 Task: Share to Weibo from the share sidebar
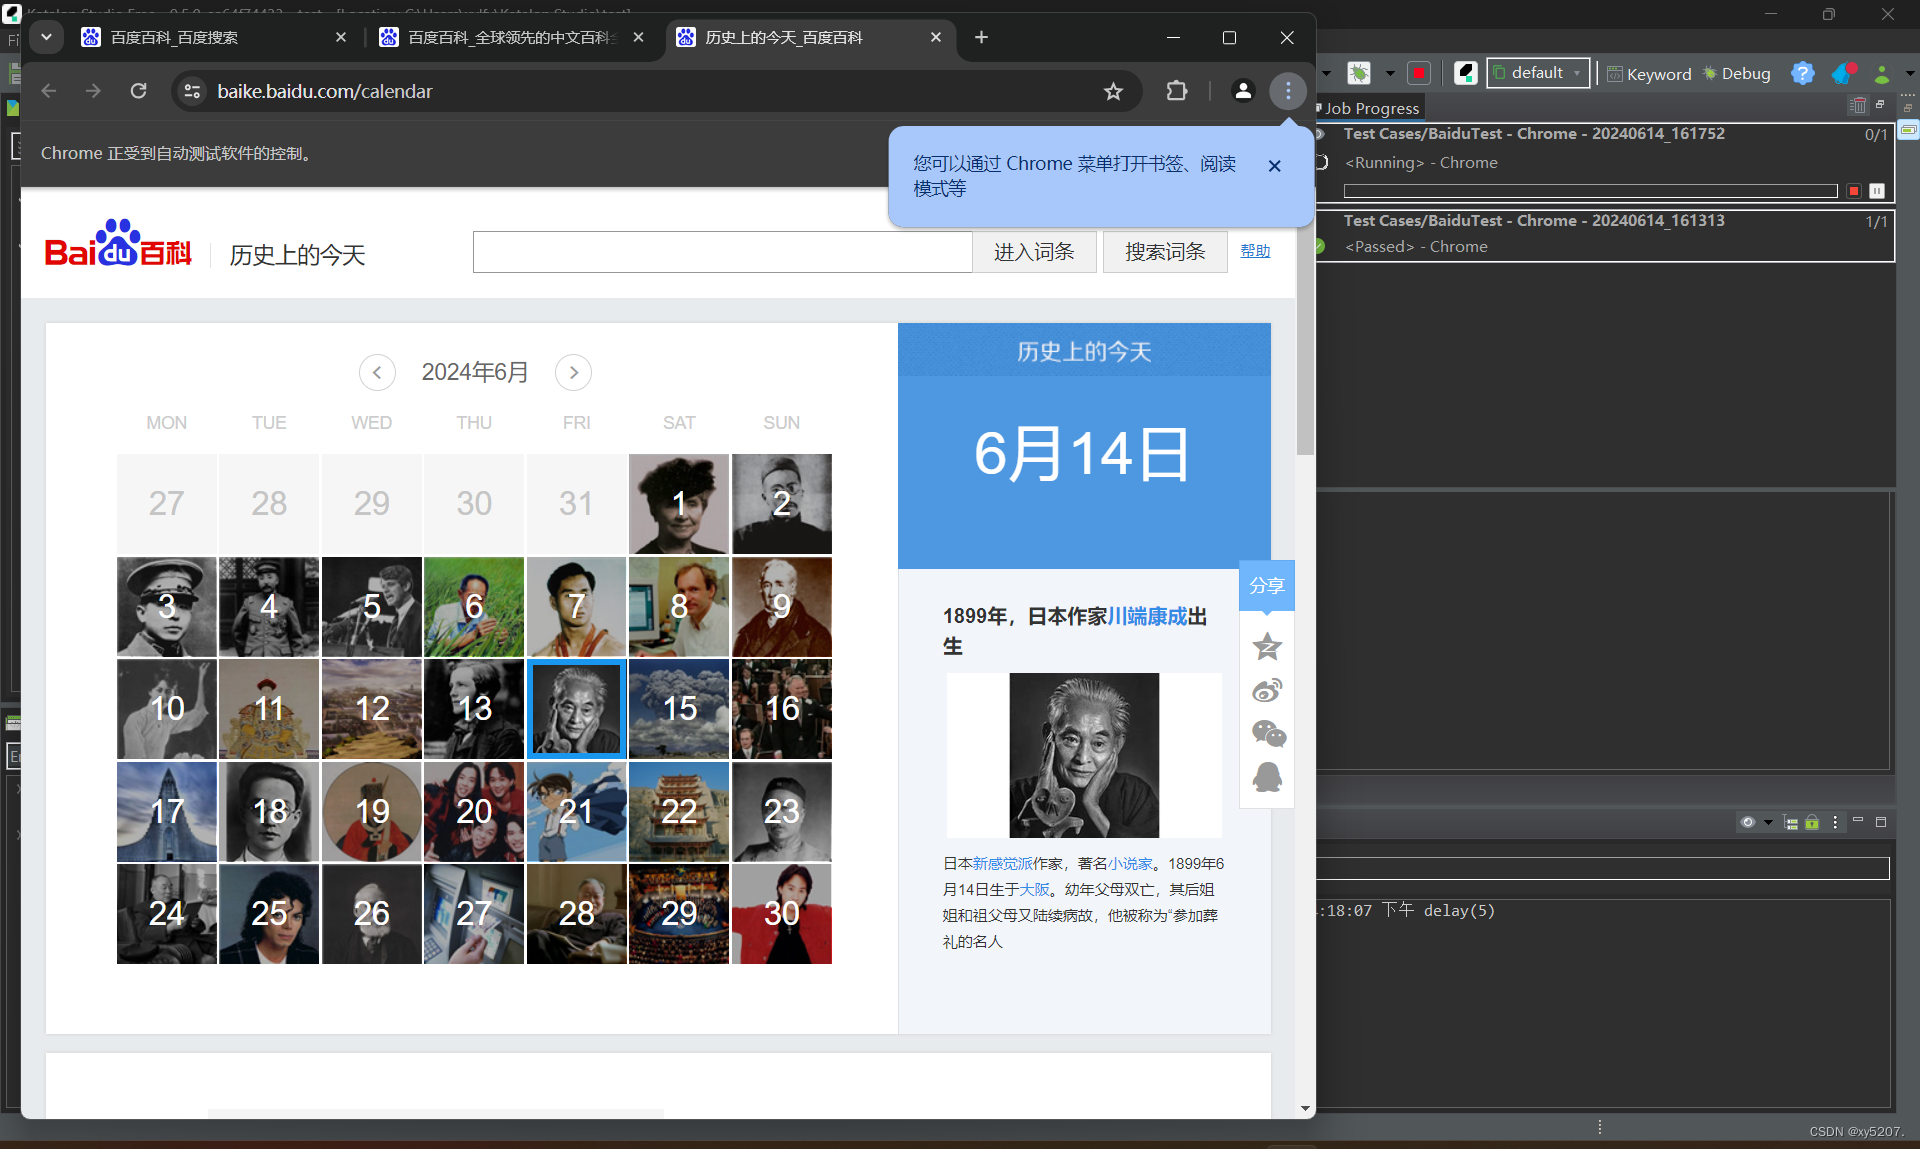click(x=1267, y=691)
